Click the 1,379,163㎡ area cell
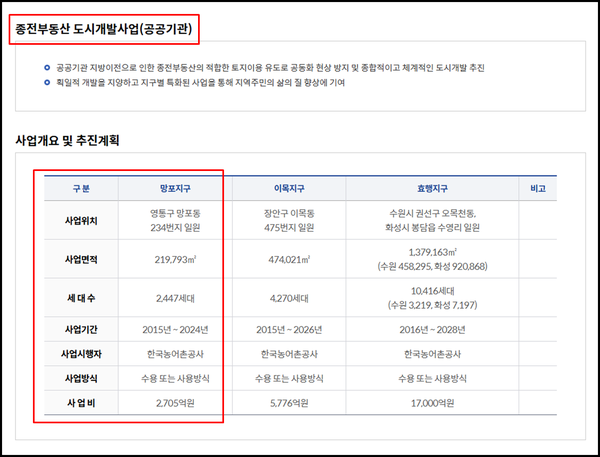The image size is (600, 457). [432, 259]
